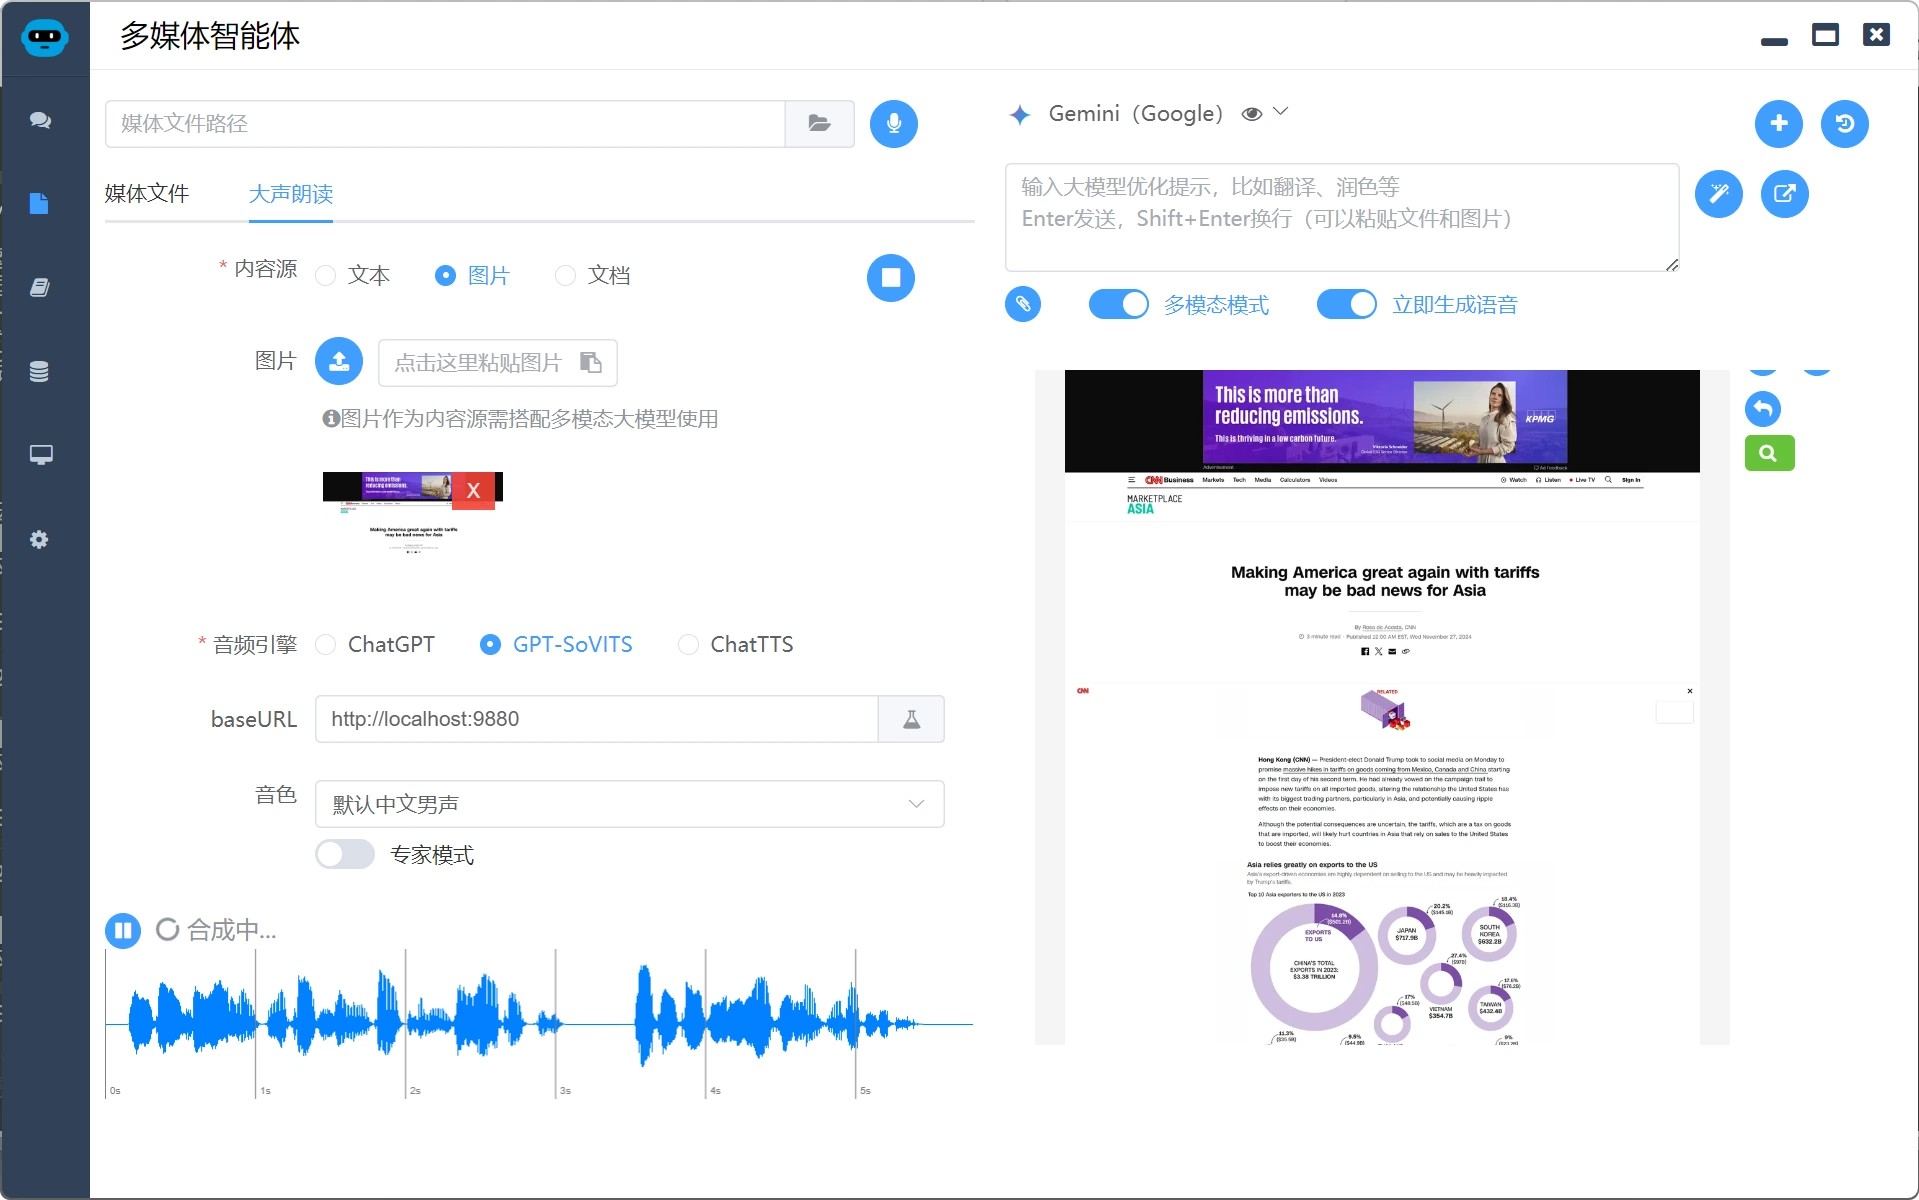
Task: Click the blue undo arrow button
Action: click(x=1762, y=409)
